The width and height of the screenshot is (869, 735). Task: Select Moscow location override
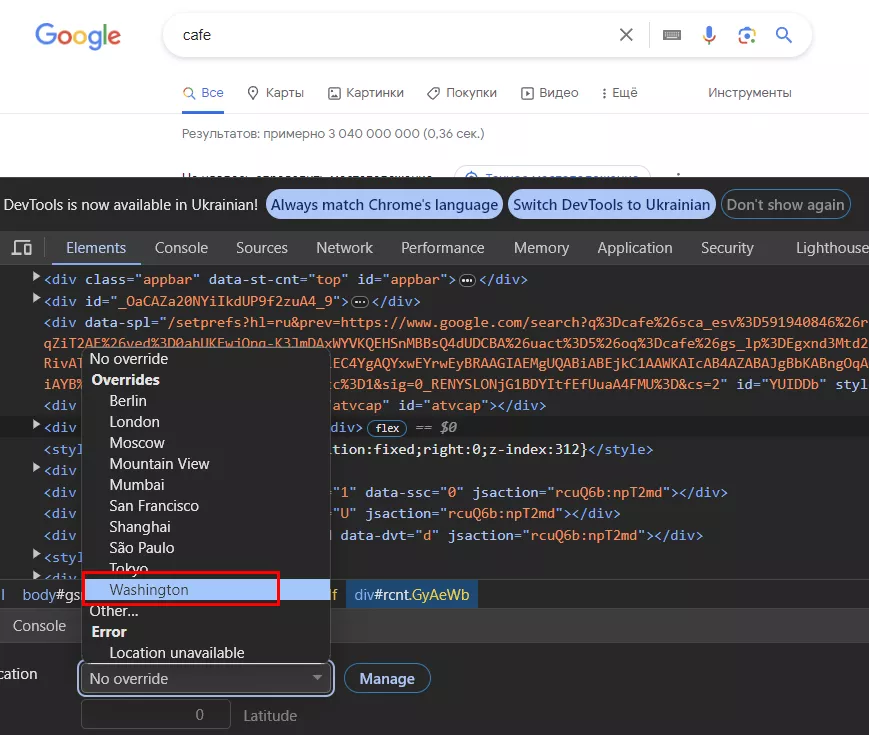click(206, 443)
